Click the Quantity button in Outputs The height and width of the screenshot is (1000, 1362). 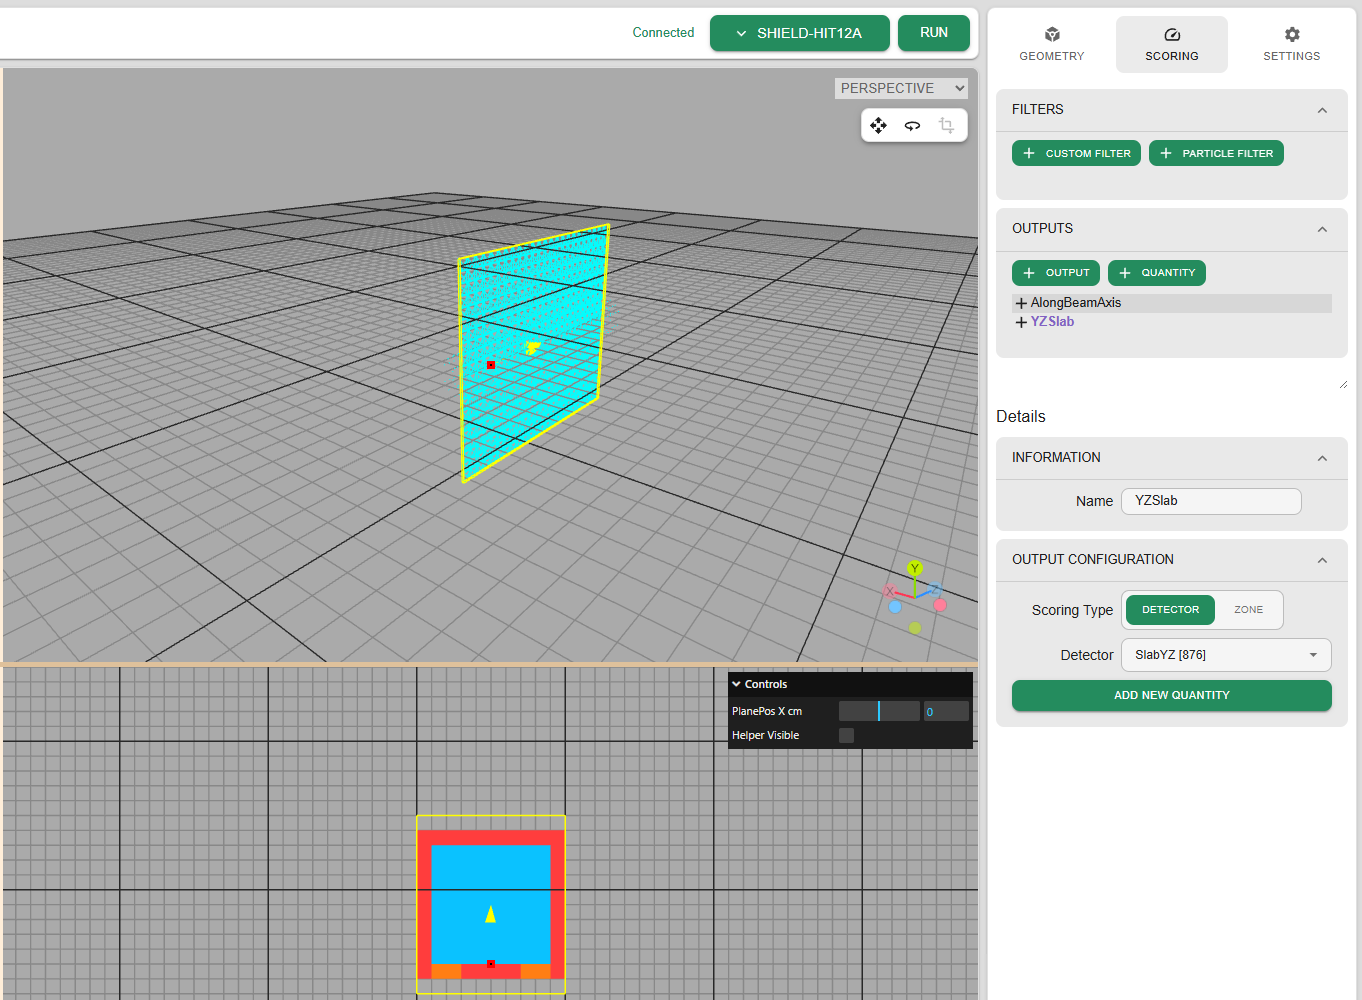click(x=1157, y=273)
